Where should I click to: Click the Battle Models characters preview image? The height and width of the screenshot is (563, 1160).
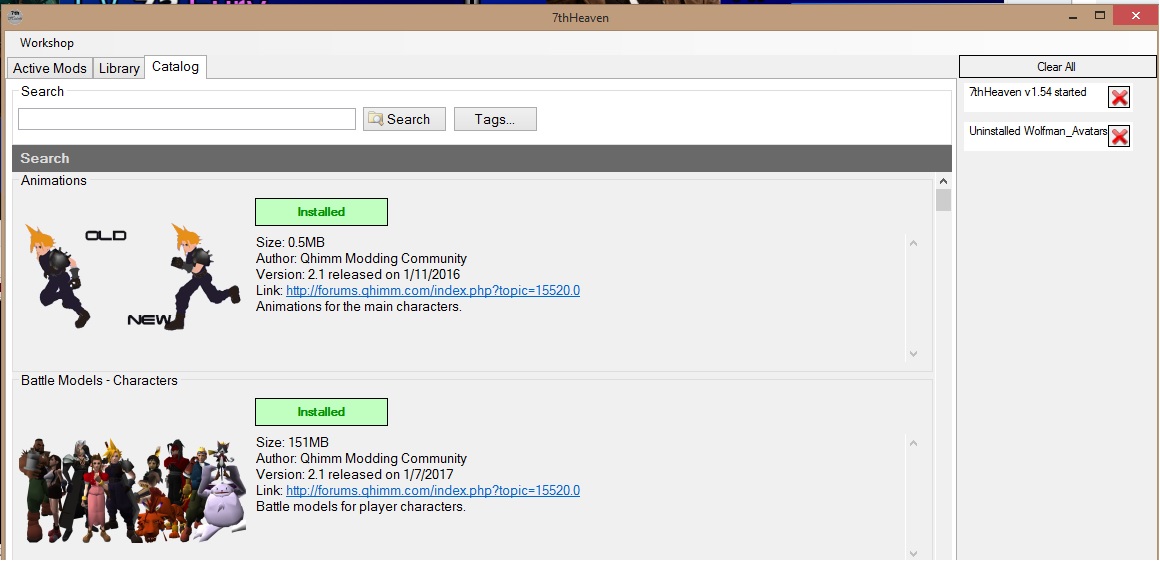coord(132,489)
